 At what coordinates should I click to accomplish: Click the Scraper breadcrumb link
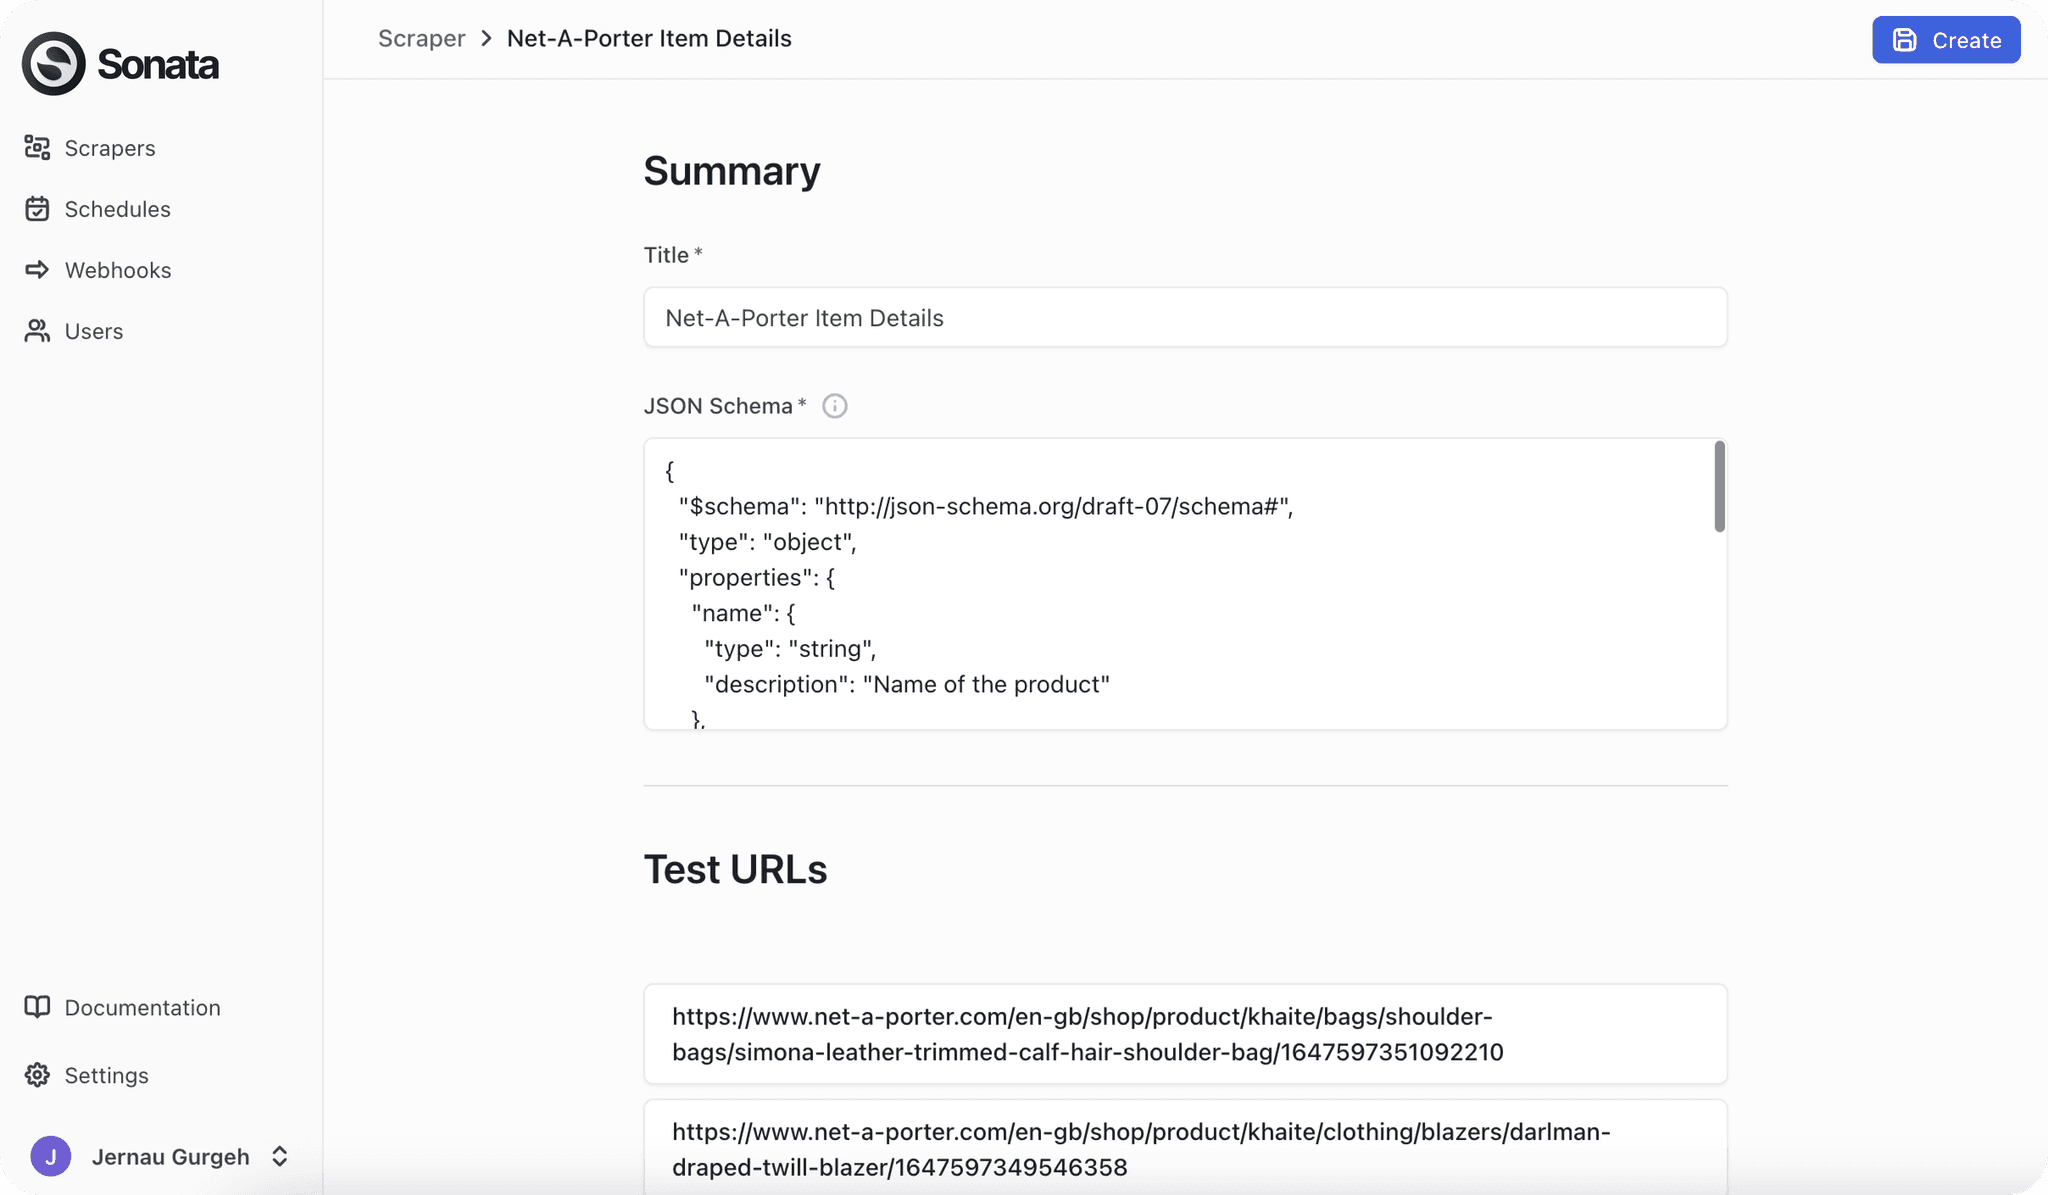(422, 38)
